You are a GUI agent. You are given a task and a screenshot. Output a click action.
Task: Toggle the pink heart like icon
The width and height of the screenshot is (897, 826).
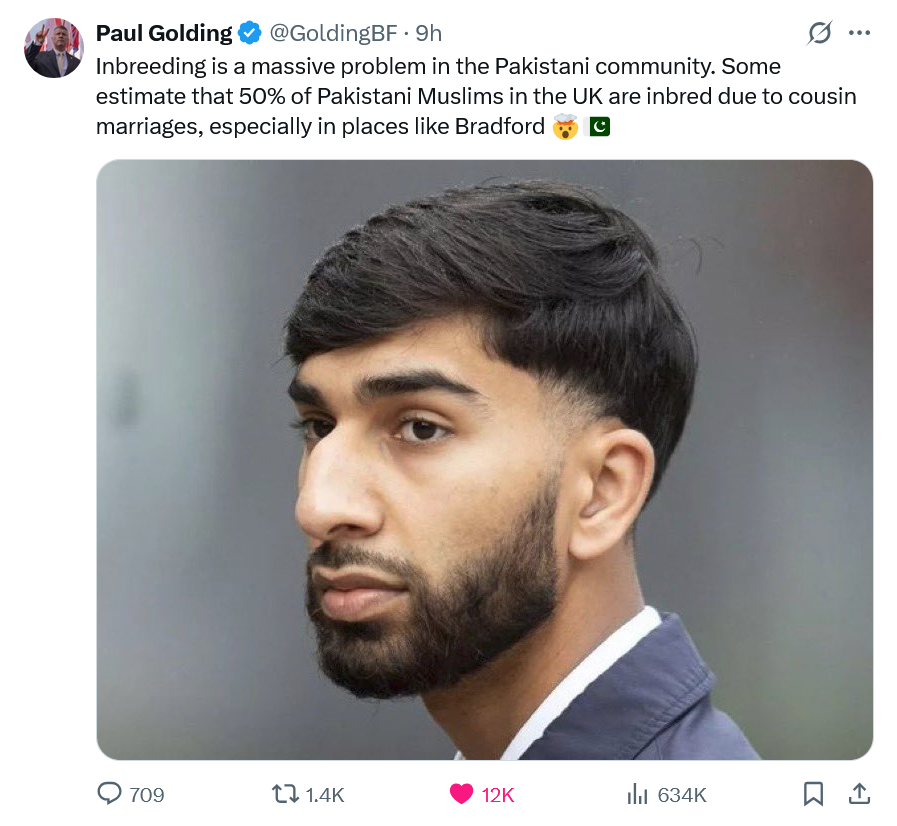(461, 794)
